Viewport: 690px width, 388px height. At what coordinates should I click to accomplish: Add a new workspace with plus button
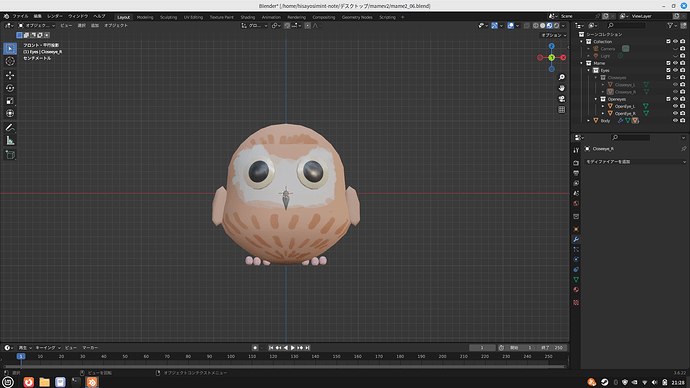click(x=402, y=17)
